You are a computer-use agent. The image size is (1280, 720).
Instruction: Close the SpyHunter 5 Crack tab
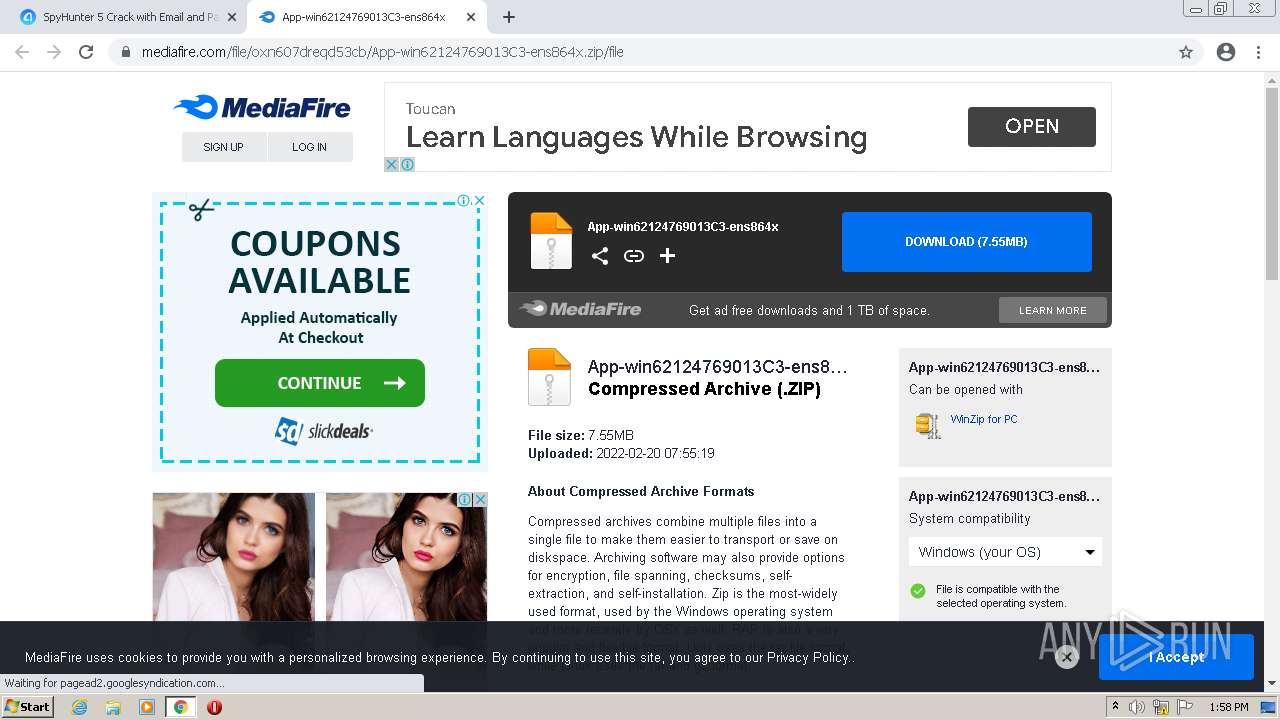232,17
